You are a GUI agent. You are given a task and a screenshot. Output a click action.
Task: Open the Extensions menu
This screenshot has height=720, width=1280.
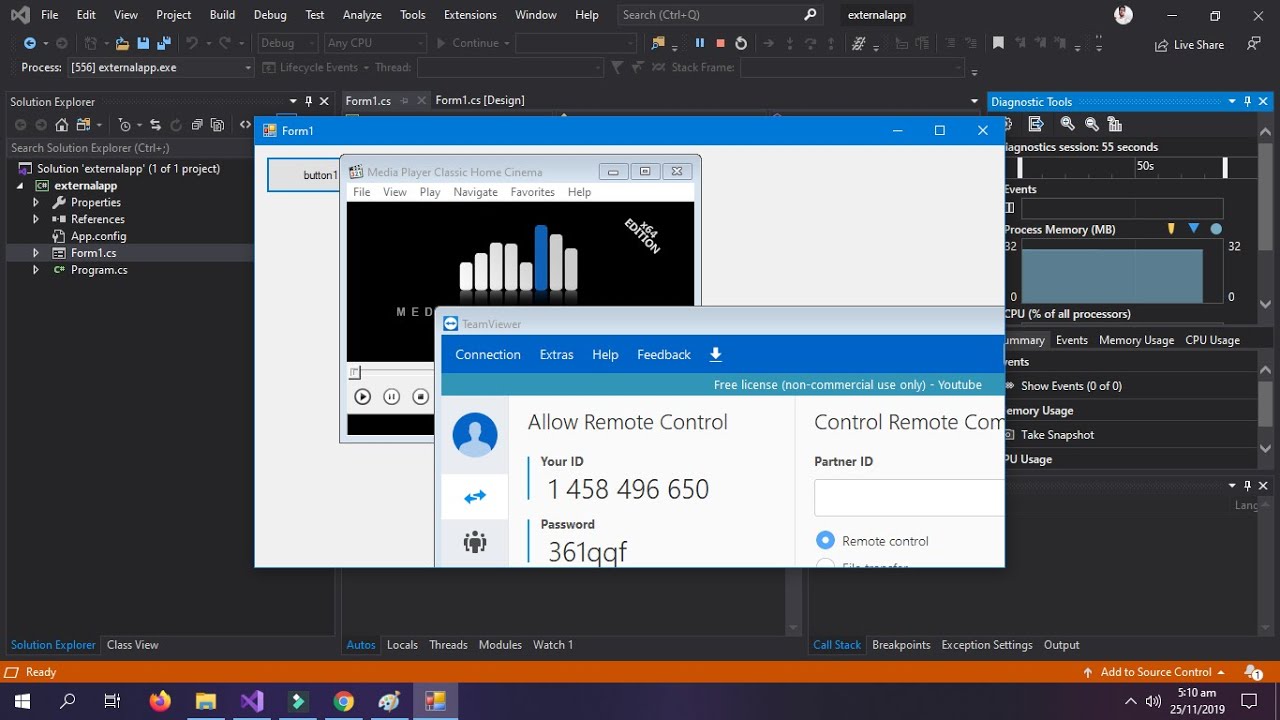470,15
